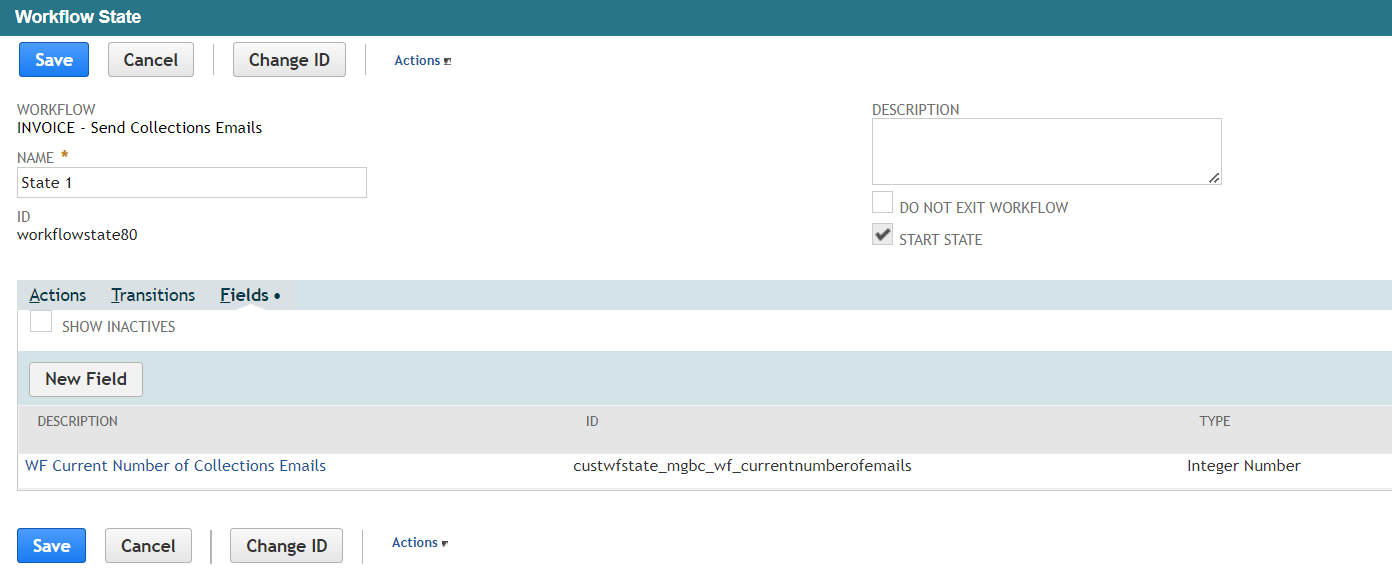Viewport: 1392px width, 573px height.
Task: Click the Workflow State page title
Action: [x=78, y=17]
